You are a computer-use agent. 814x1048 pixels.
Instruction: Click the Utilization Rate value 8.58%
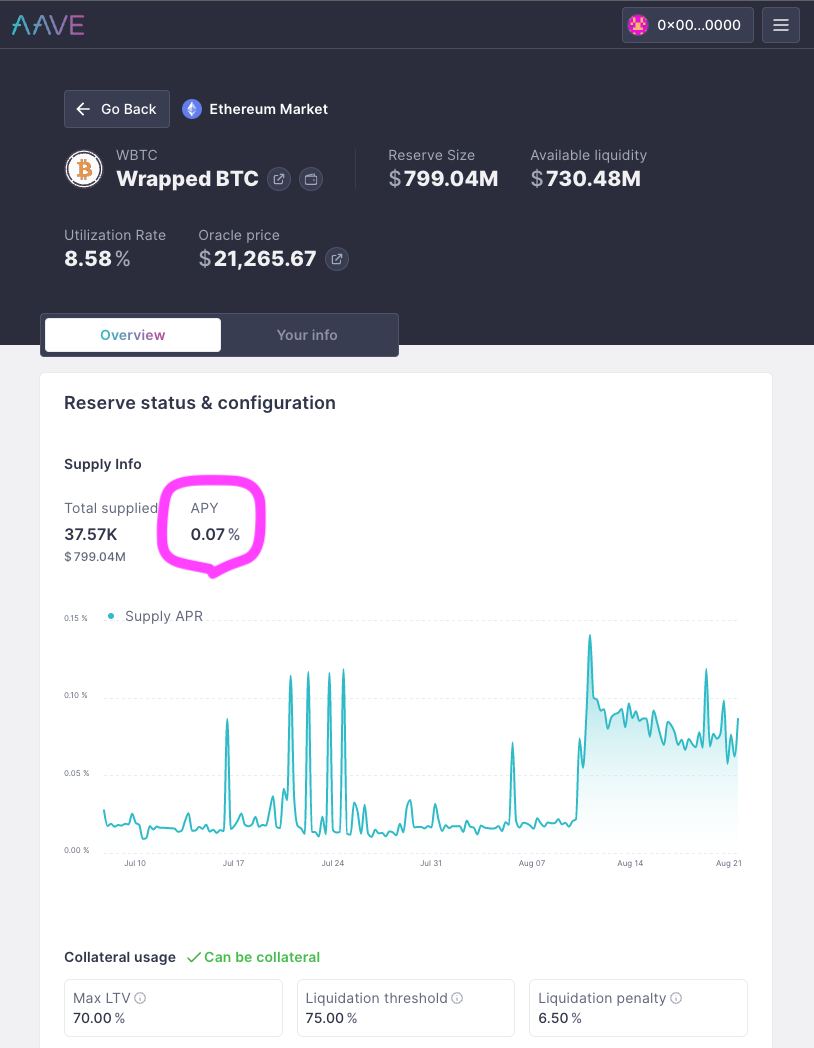(97, 259)
